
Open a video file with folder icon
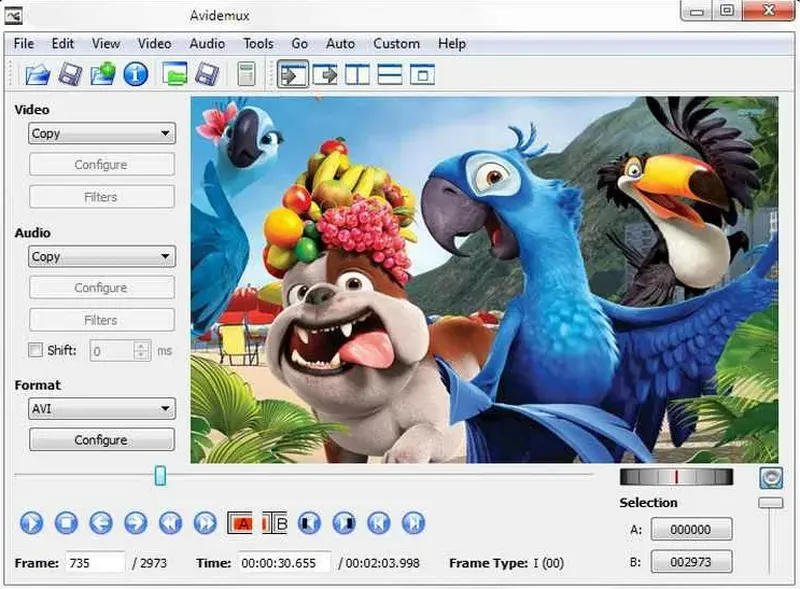click(x=37, y=75)
